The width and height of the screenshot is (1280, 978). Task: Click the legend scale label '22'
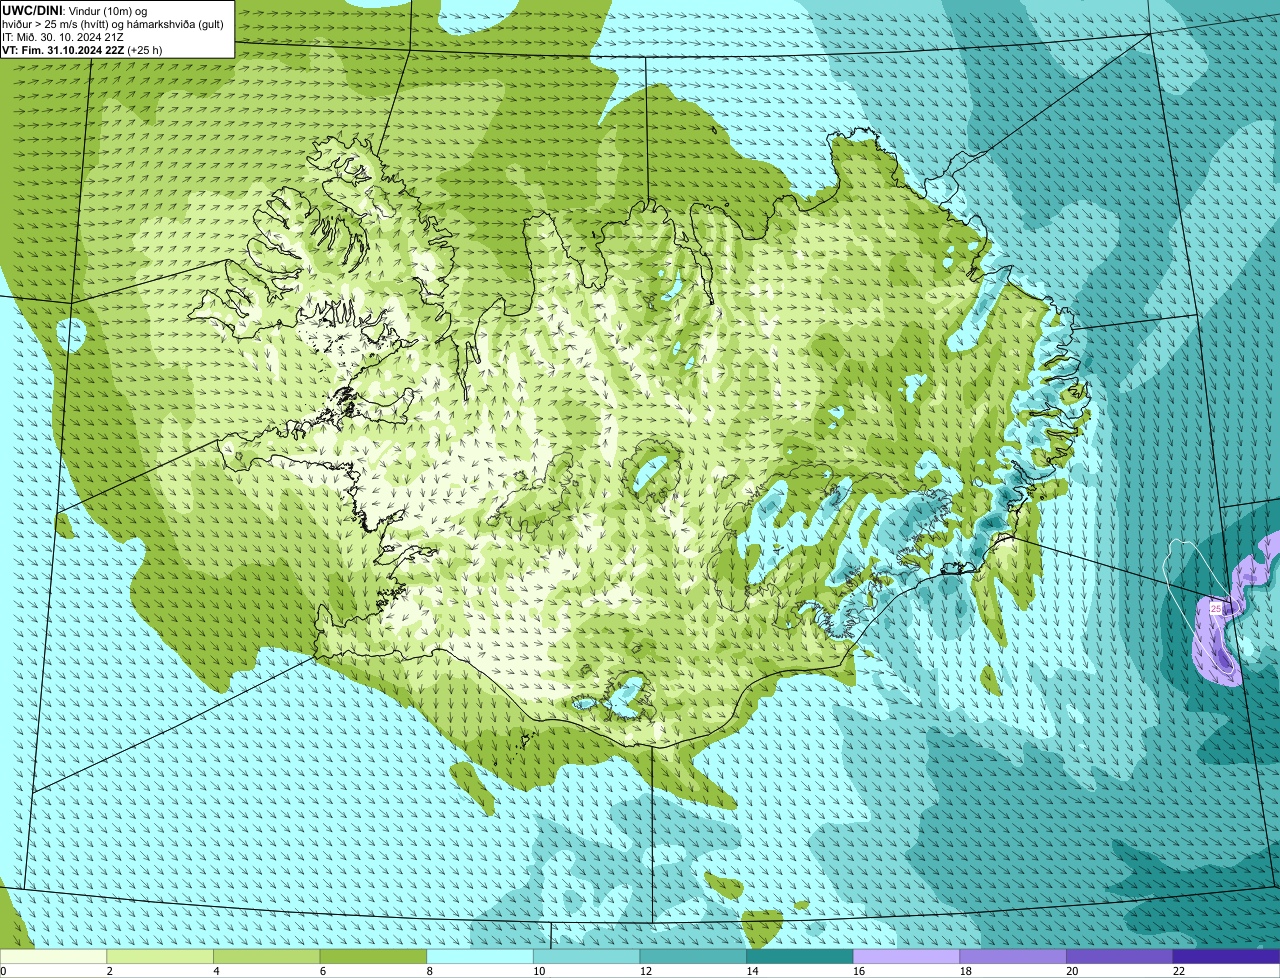coord(1179,971)
